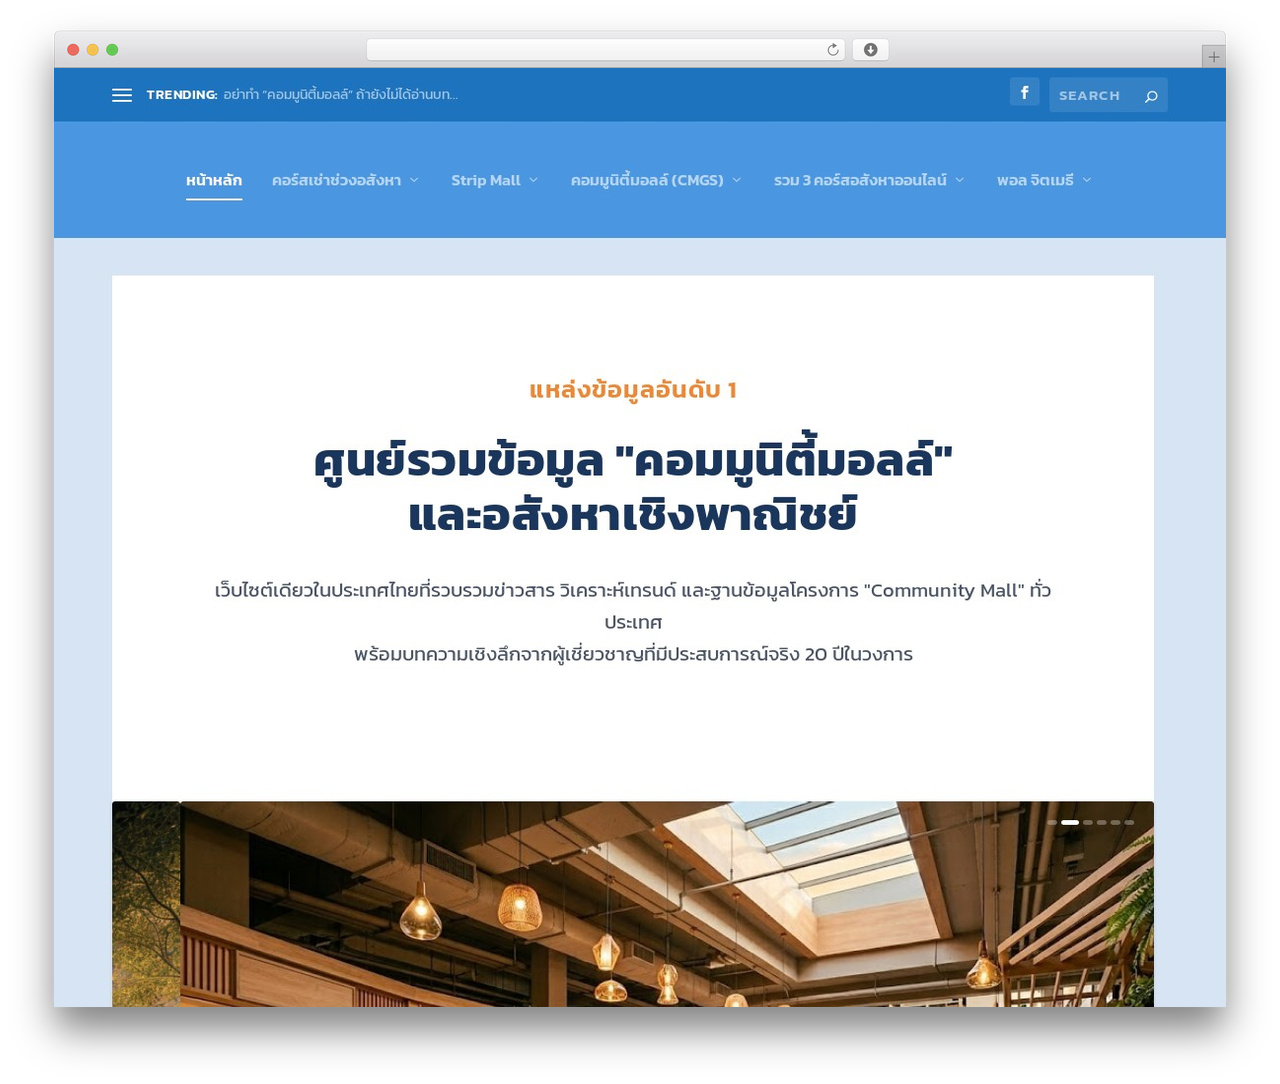The height and width of the screenshot is (1084, 1280).
Task: Open the พอล จิตเมธี dropdown
Action: (1044, 180)
